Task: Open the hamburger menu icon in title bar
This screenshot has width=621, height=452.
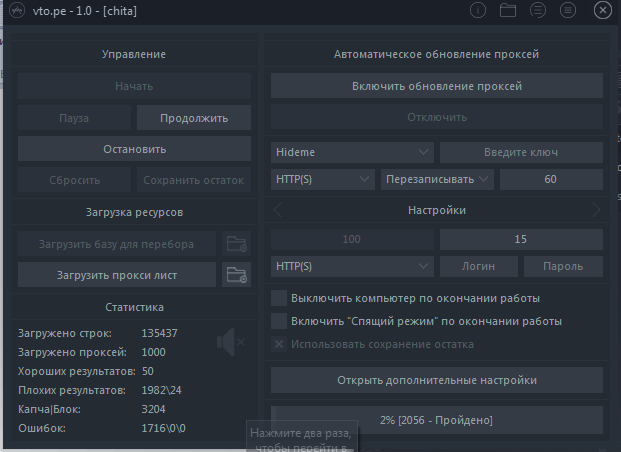Action: tap(568, 11)
